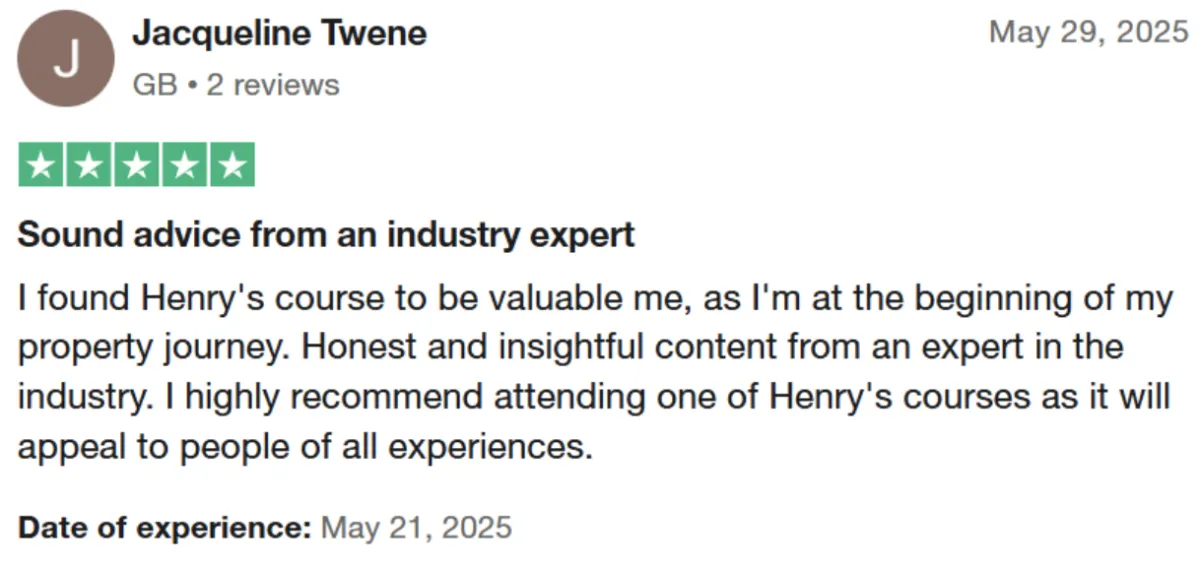
Task: Click the second green rating star
Action: [89, 165]
